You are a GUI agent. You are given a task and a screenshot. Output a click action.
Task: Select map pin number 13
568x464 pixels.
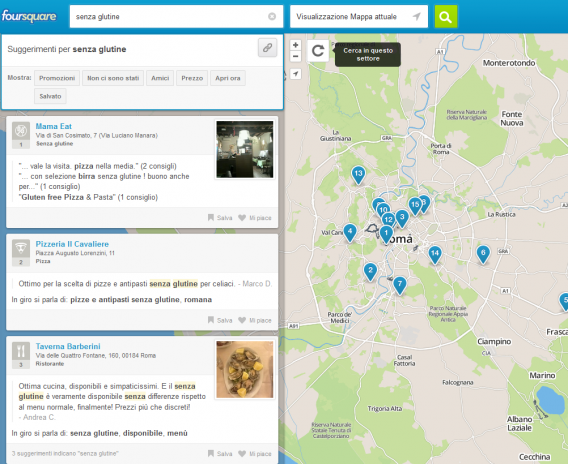tap(358, 175)
